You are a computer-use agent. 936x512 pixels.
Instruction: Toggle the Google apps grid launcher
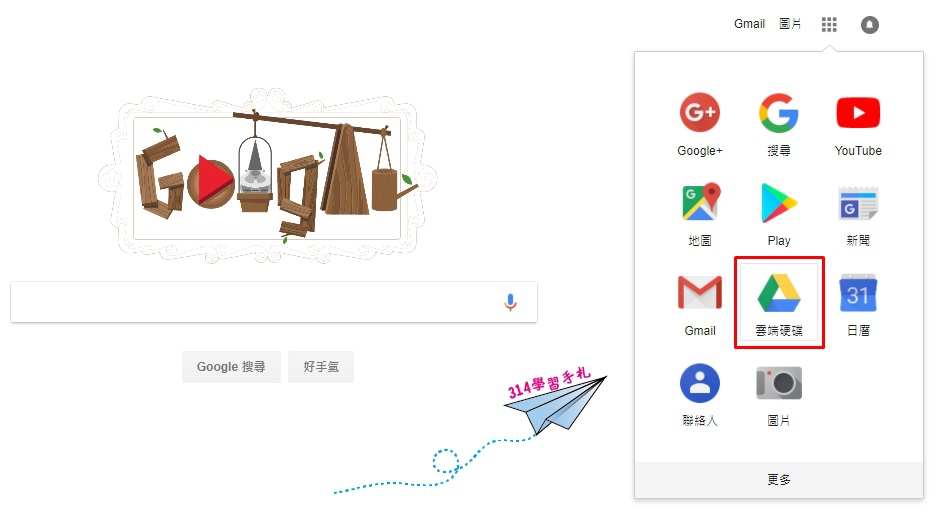(829, 24)
